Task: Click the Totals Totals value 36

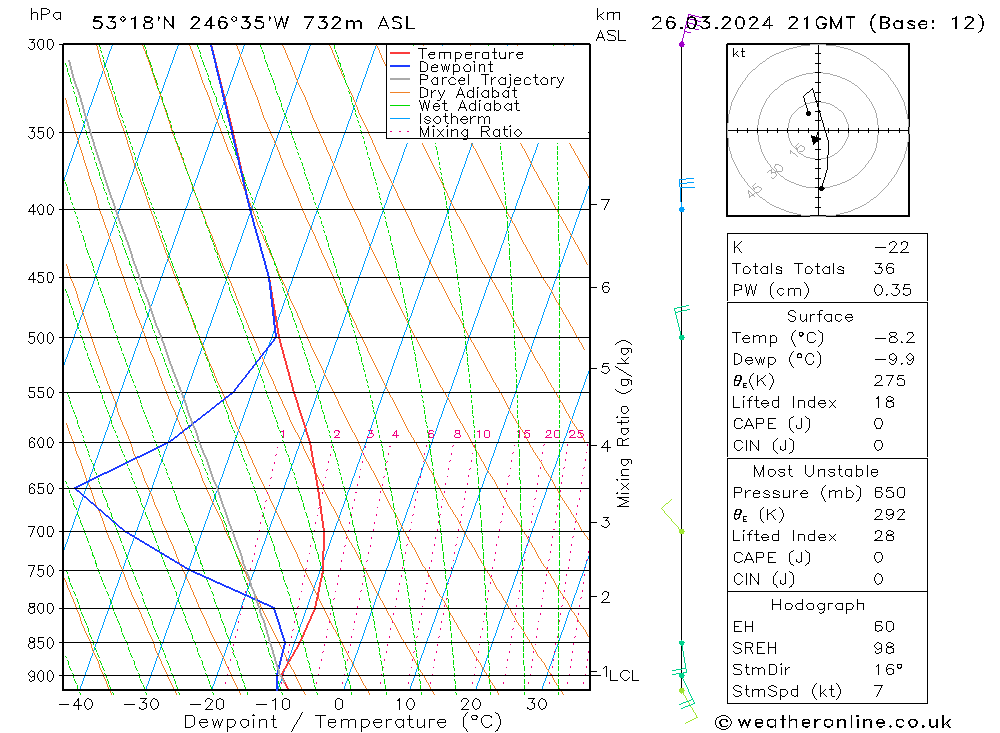Action: [x=884, y=269]
